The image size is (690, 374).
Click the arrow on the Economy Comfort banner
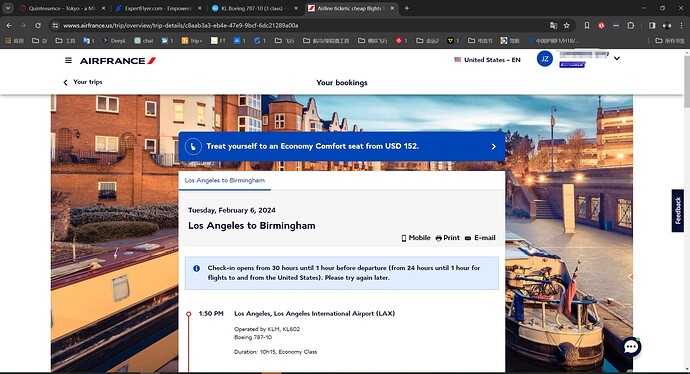pos(493,147)
